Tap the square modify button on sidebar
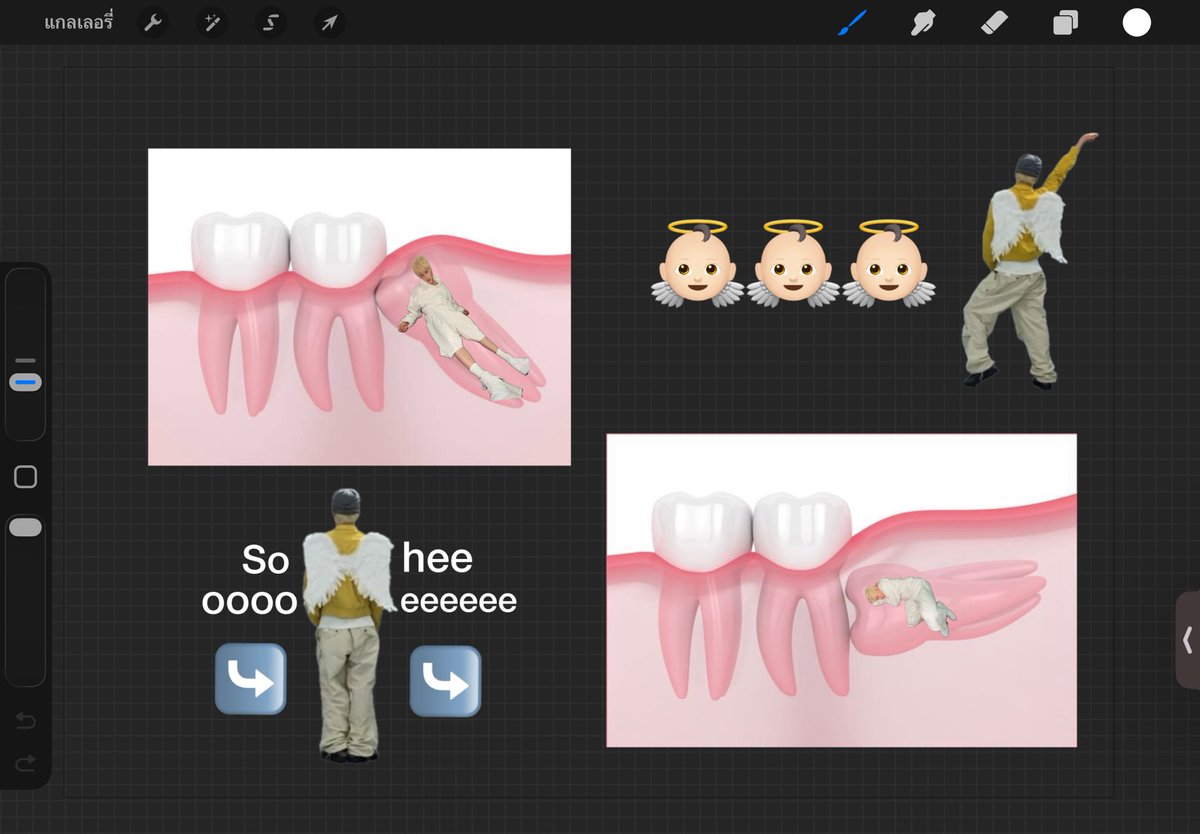Screen dimensions: 1200x834 (26, 477)
